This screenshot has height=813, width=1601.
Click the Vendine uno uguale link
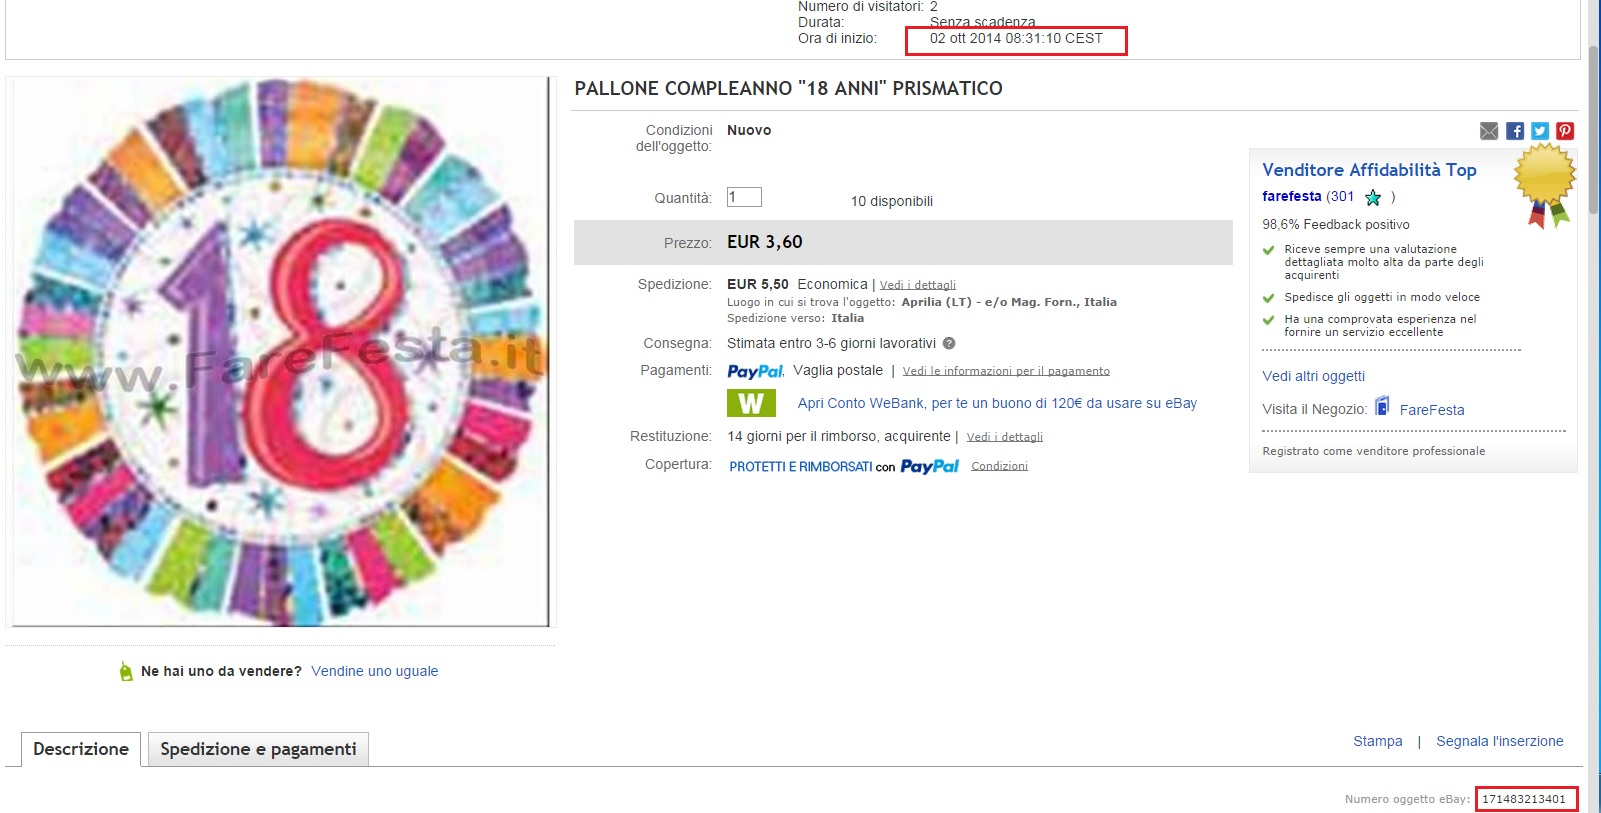(x=374, y=671)
